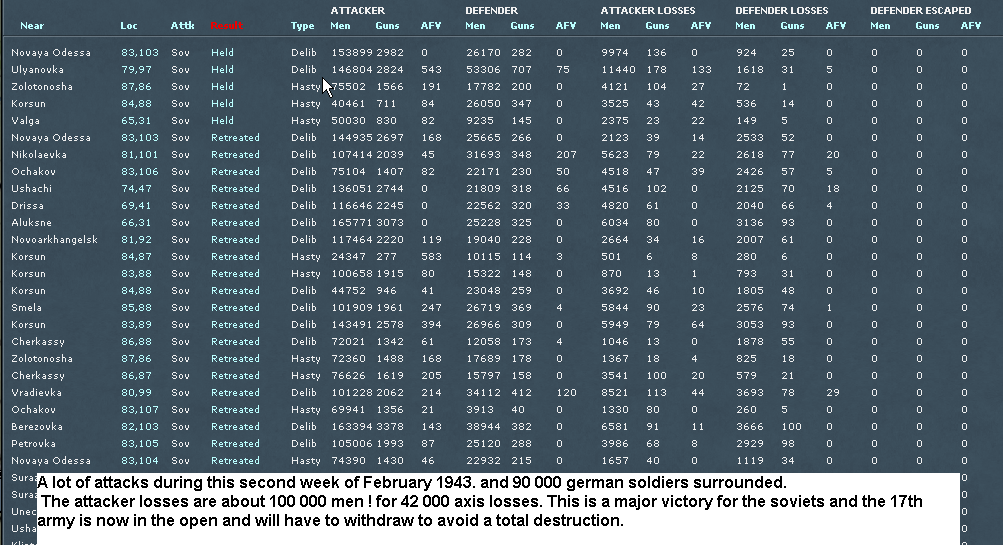Select the Petrovka battle row name
The width and height of the screenshot is (1003, 545).
click(x=33, y=443)
